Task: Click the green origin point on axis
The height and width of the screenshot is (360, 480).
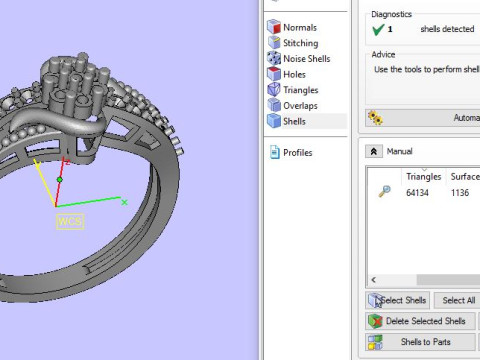Action: tap(60, 180)
